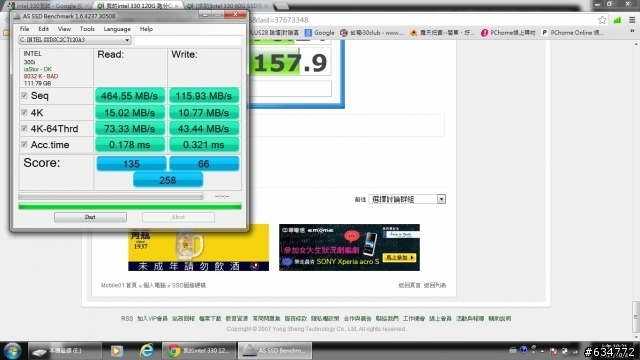Screen dimensions: 640x360
Task: Click the green overall progress bar
Action: [130, 207]
